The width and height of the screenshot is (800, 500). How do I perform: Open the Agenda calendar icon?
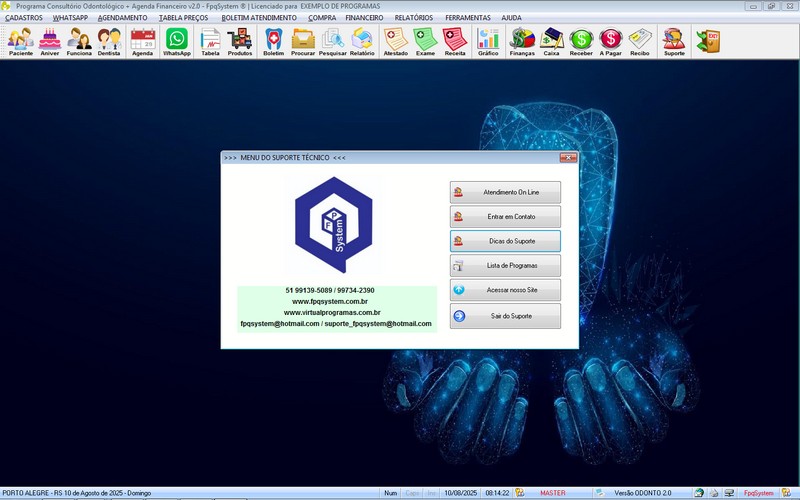coord(142,41)
